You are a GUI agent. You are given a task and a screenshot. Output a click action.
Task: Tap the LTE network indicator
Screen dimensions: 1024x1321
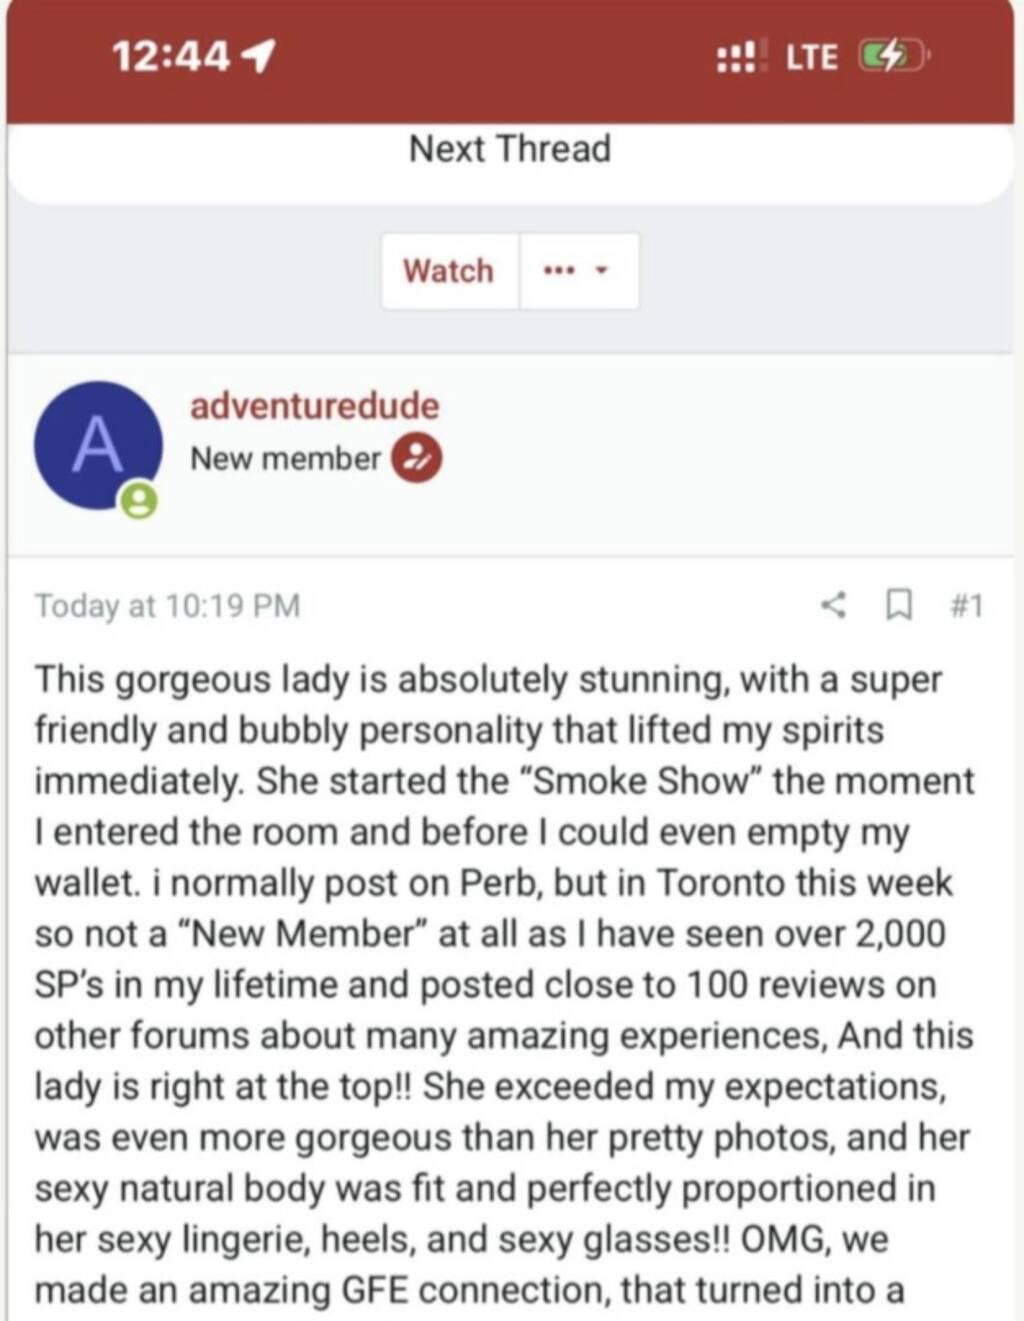[x=811, y=57]
